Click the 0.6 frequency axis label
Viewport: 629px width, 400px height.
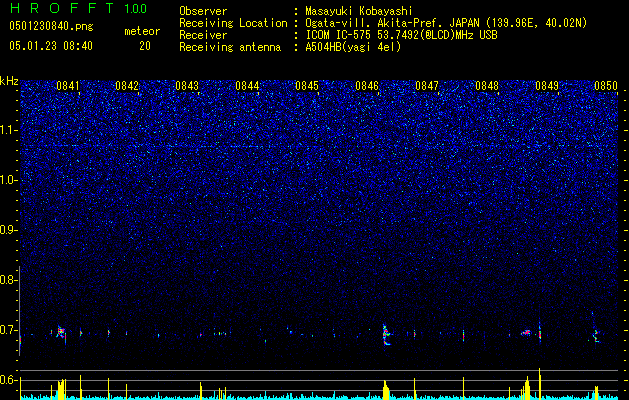pos(8,380)
